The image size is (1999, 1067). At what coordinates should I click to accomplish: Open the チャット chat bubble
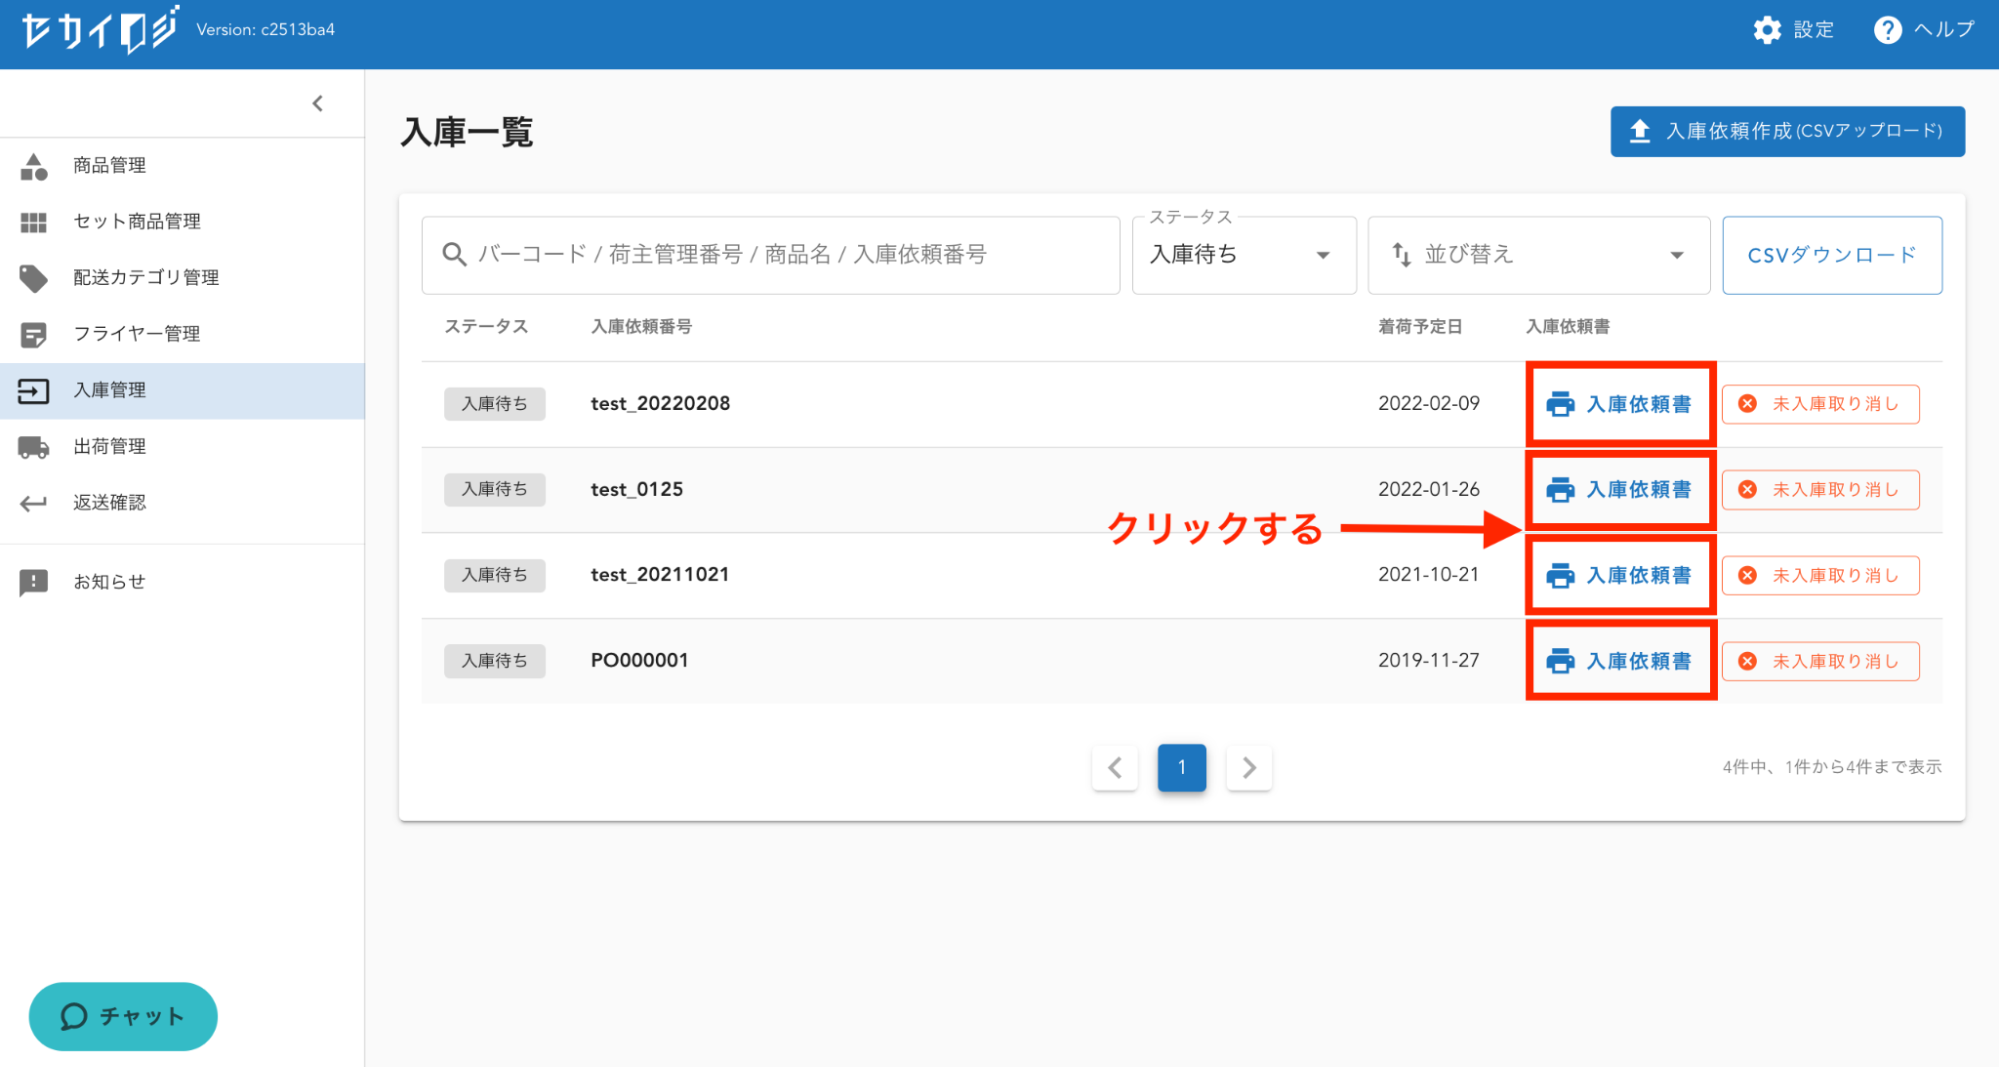123,1016
